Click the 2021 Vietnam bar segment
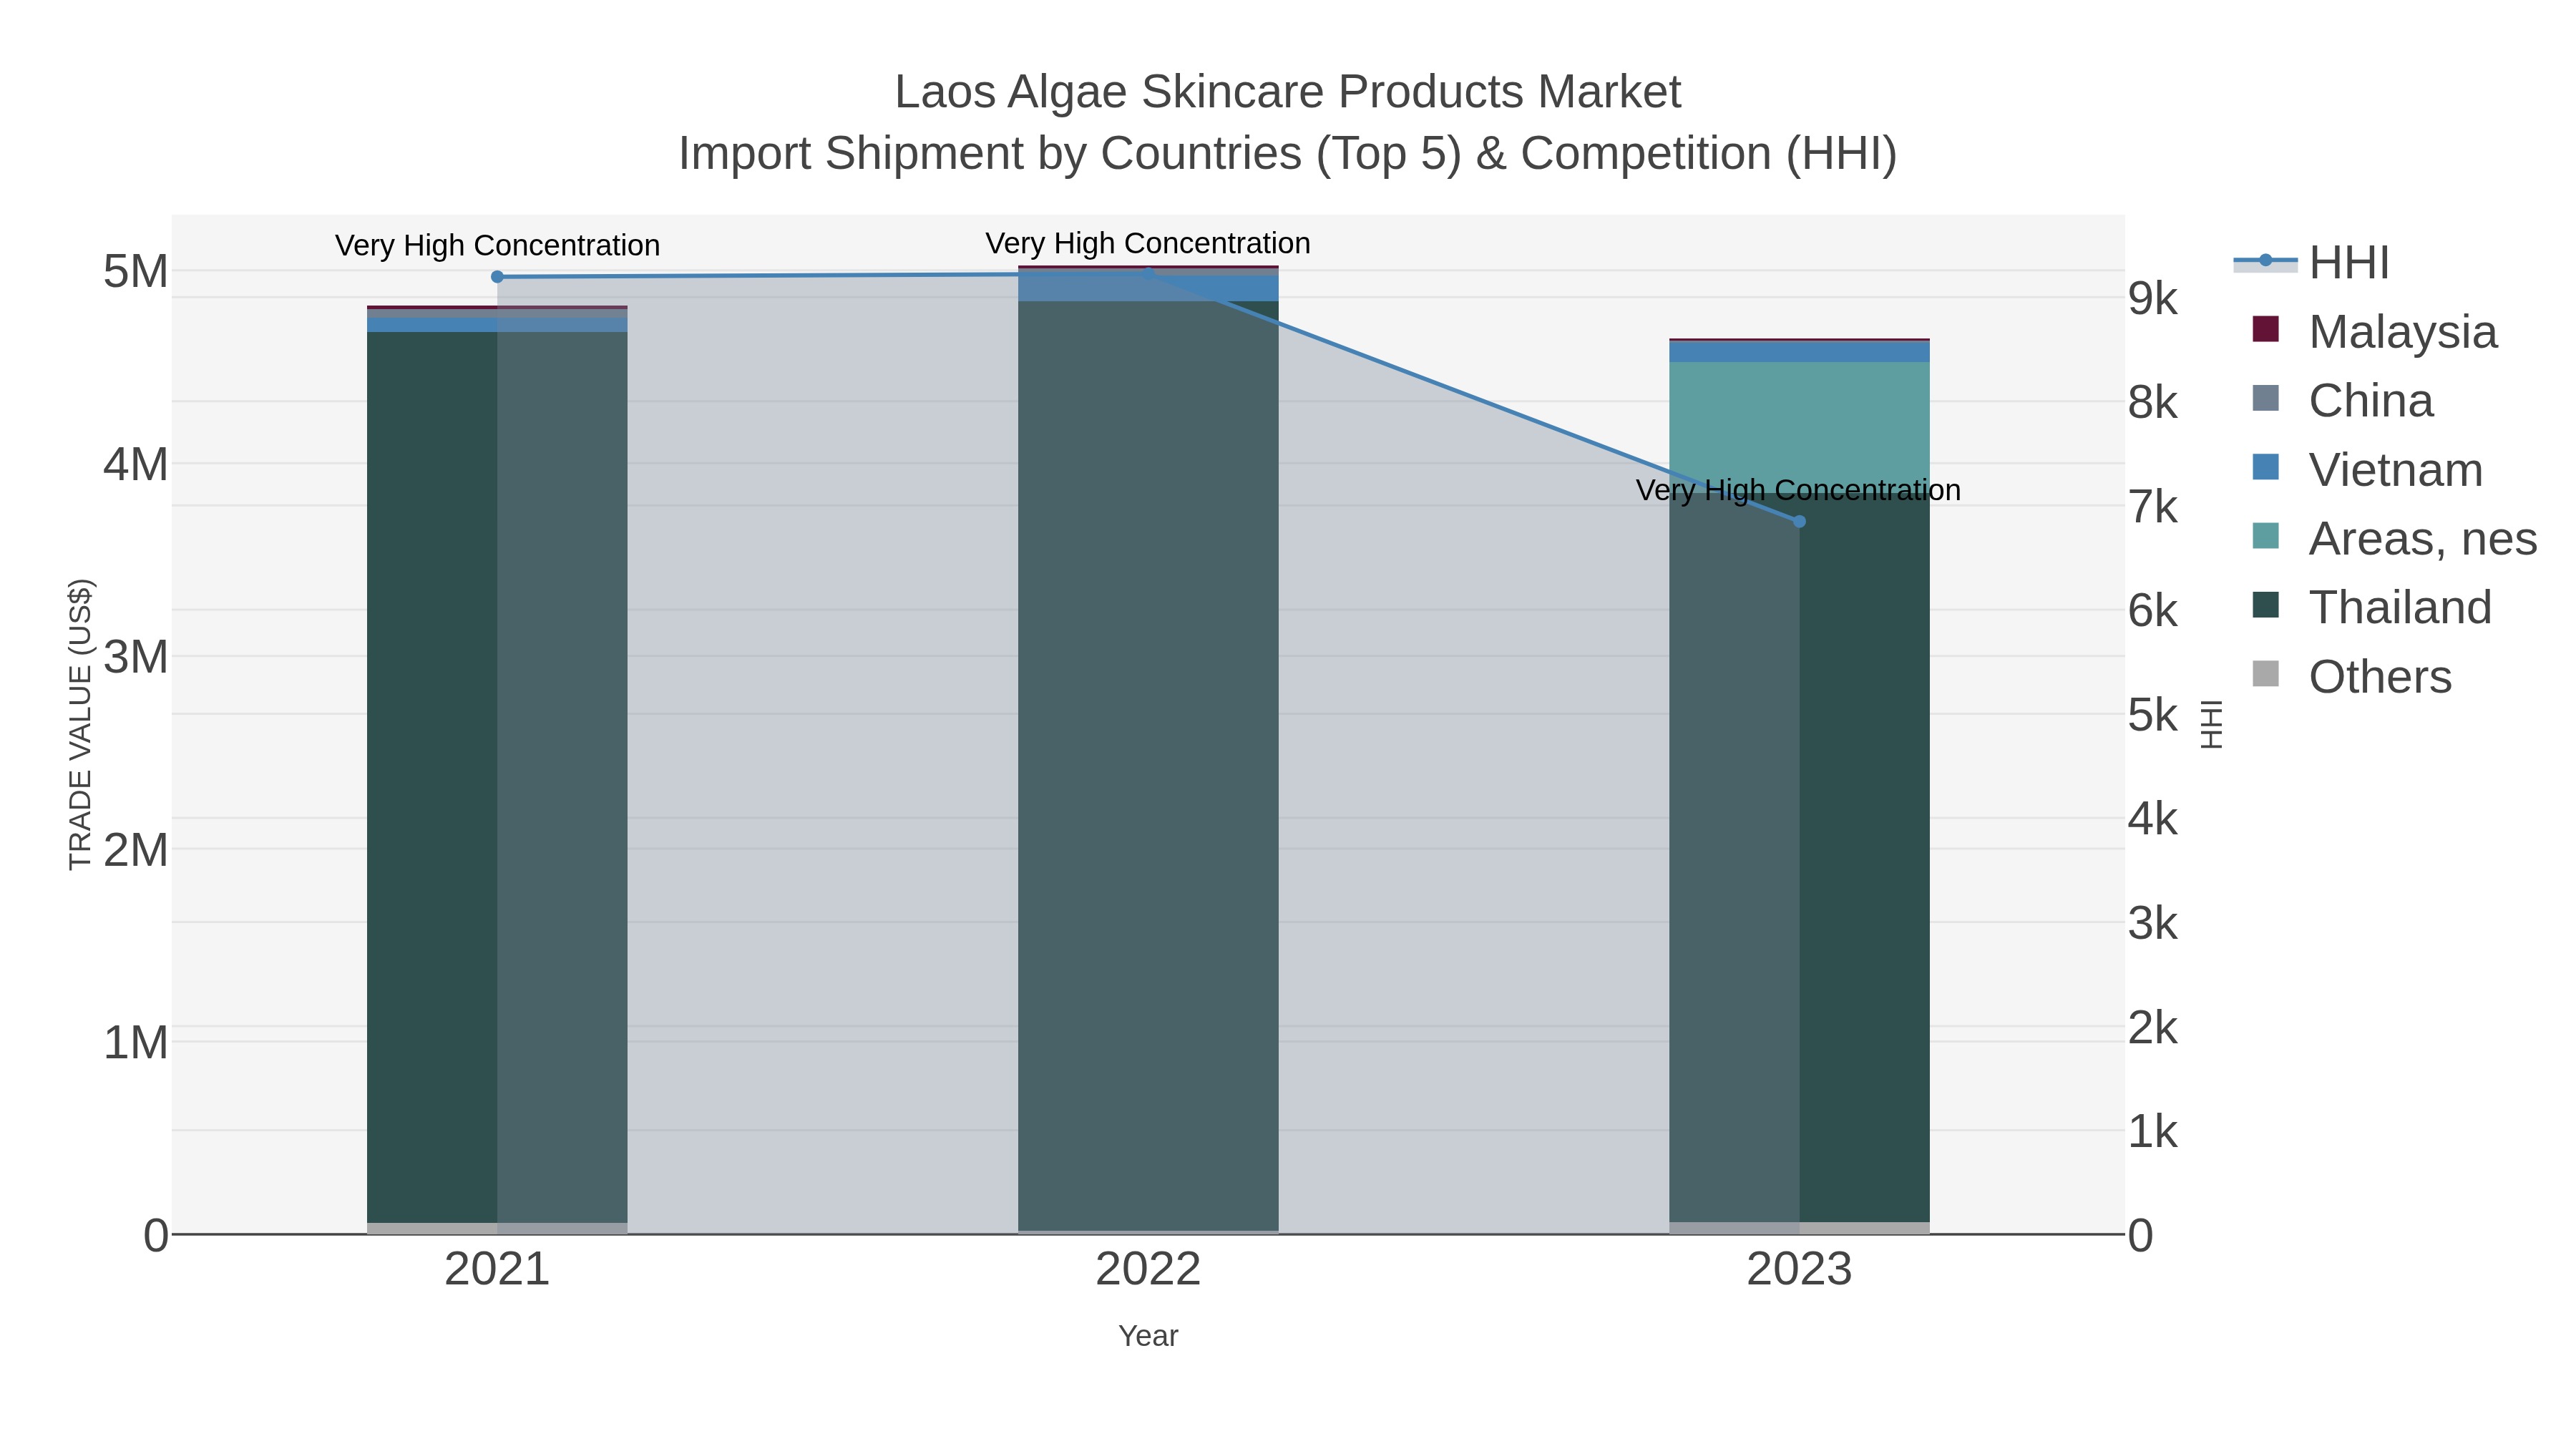2576x1449 pixels. click(497, 325)
